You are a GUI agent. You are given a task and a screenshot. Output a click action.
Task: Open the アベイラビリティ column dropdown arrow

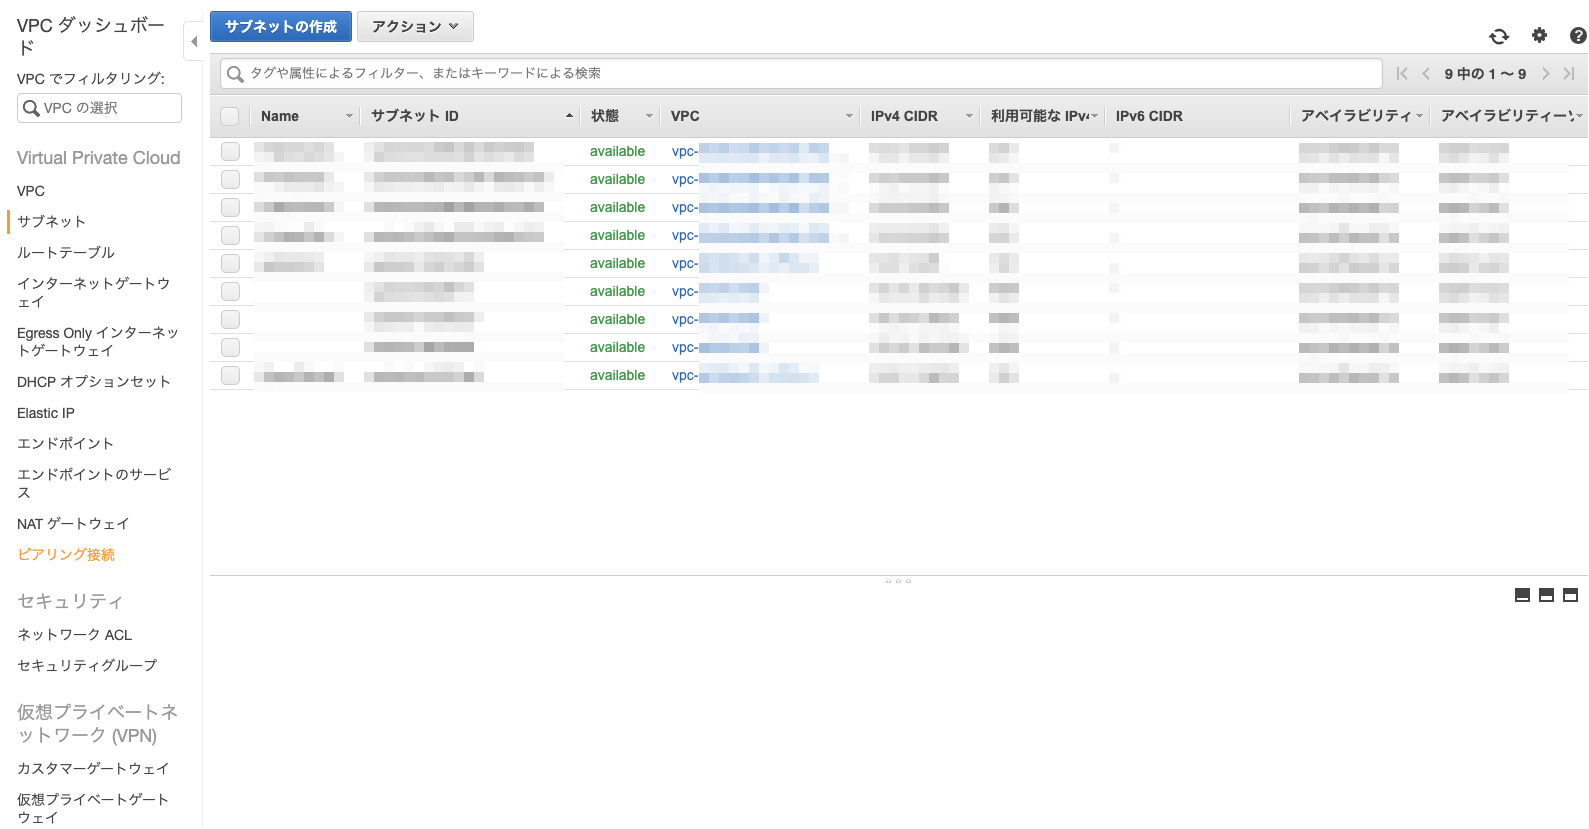[x=1419, y=116]
